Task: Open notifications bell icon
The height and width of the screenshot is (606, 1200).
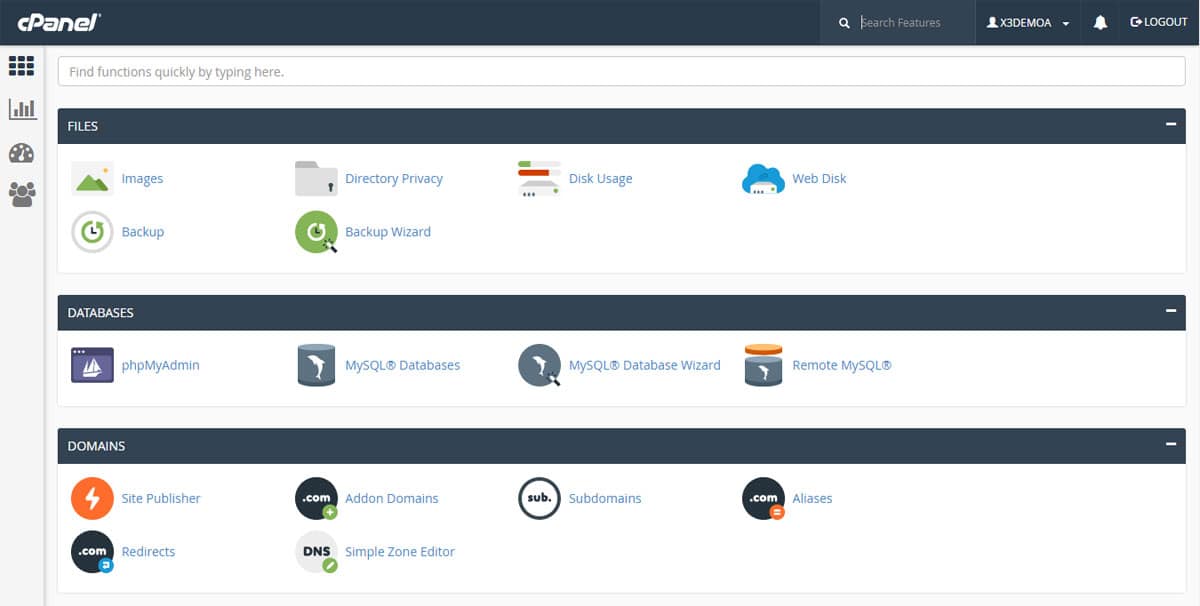Action: click(x=1100, y=22)
